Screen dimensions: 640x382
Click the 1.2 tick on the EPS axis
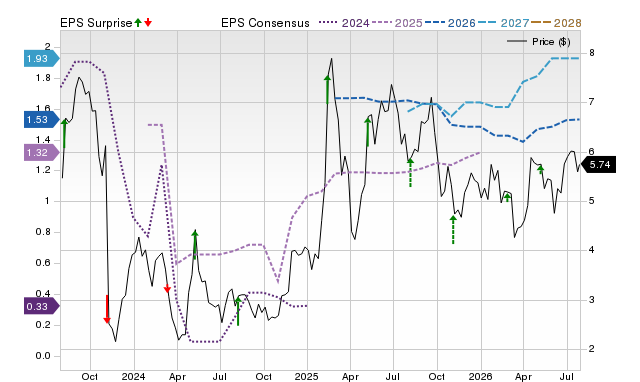coord(43,170)
